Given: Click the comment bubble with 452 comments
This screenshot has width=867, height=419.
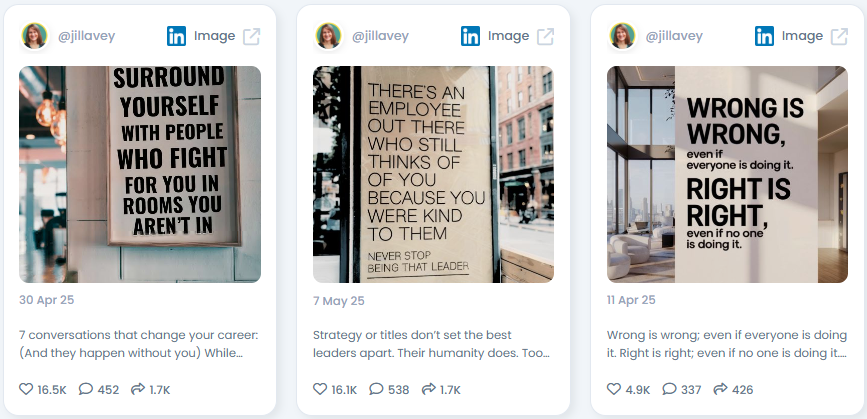Looking at the screenshot, I should pos(86,389).
